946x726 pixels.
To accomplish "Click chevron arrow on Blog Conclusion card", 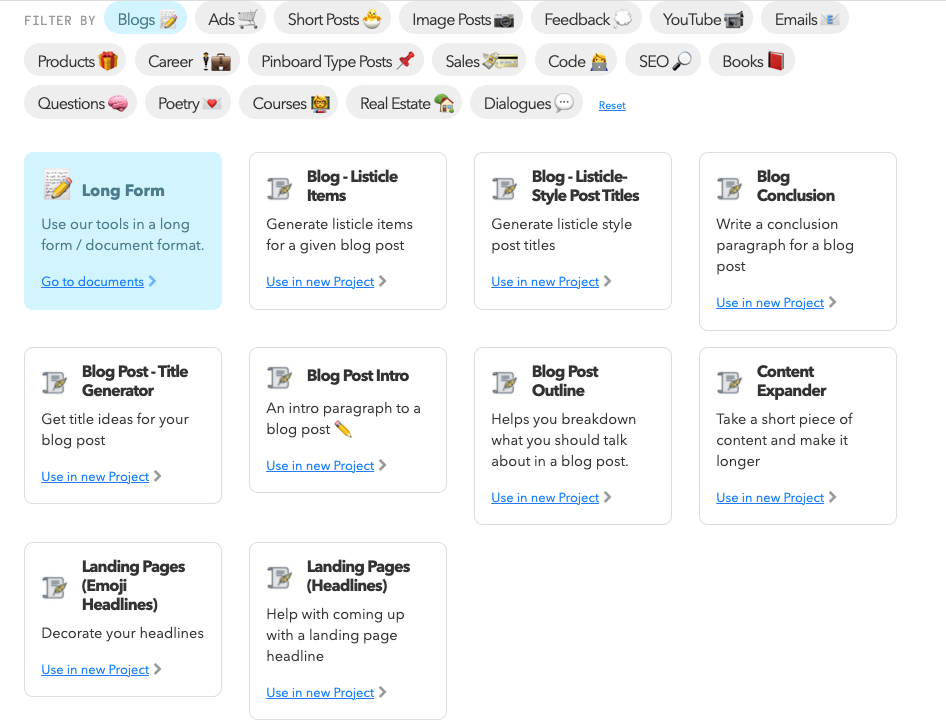I will [833, 303].
